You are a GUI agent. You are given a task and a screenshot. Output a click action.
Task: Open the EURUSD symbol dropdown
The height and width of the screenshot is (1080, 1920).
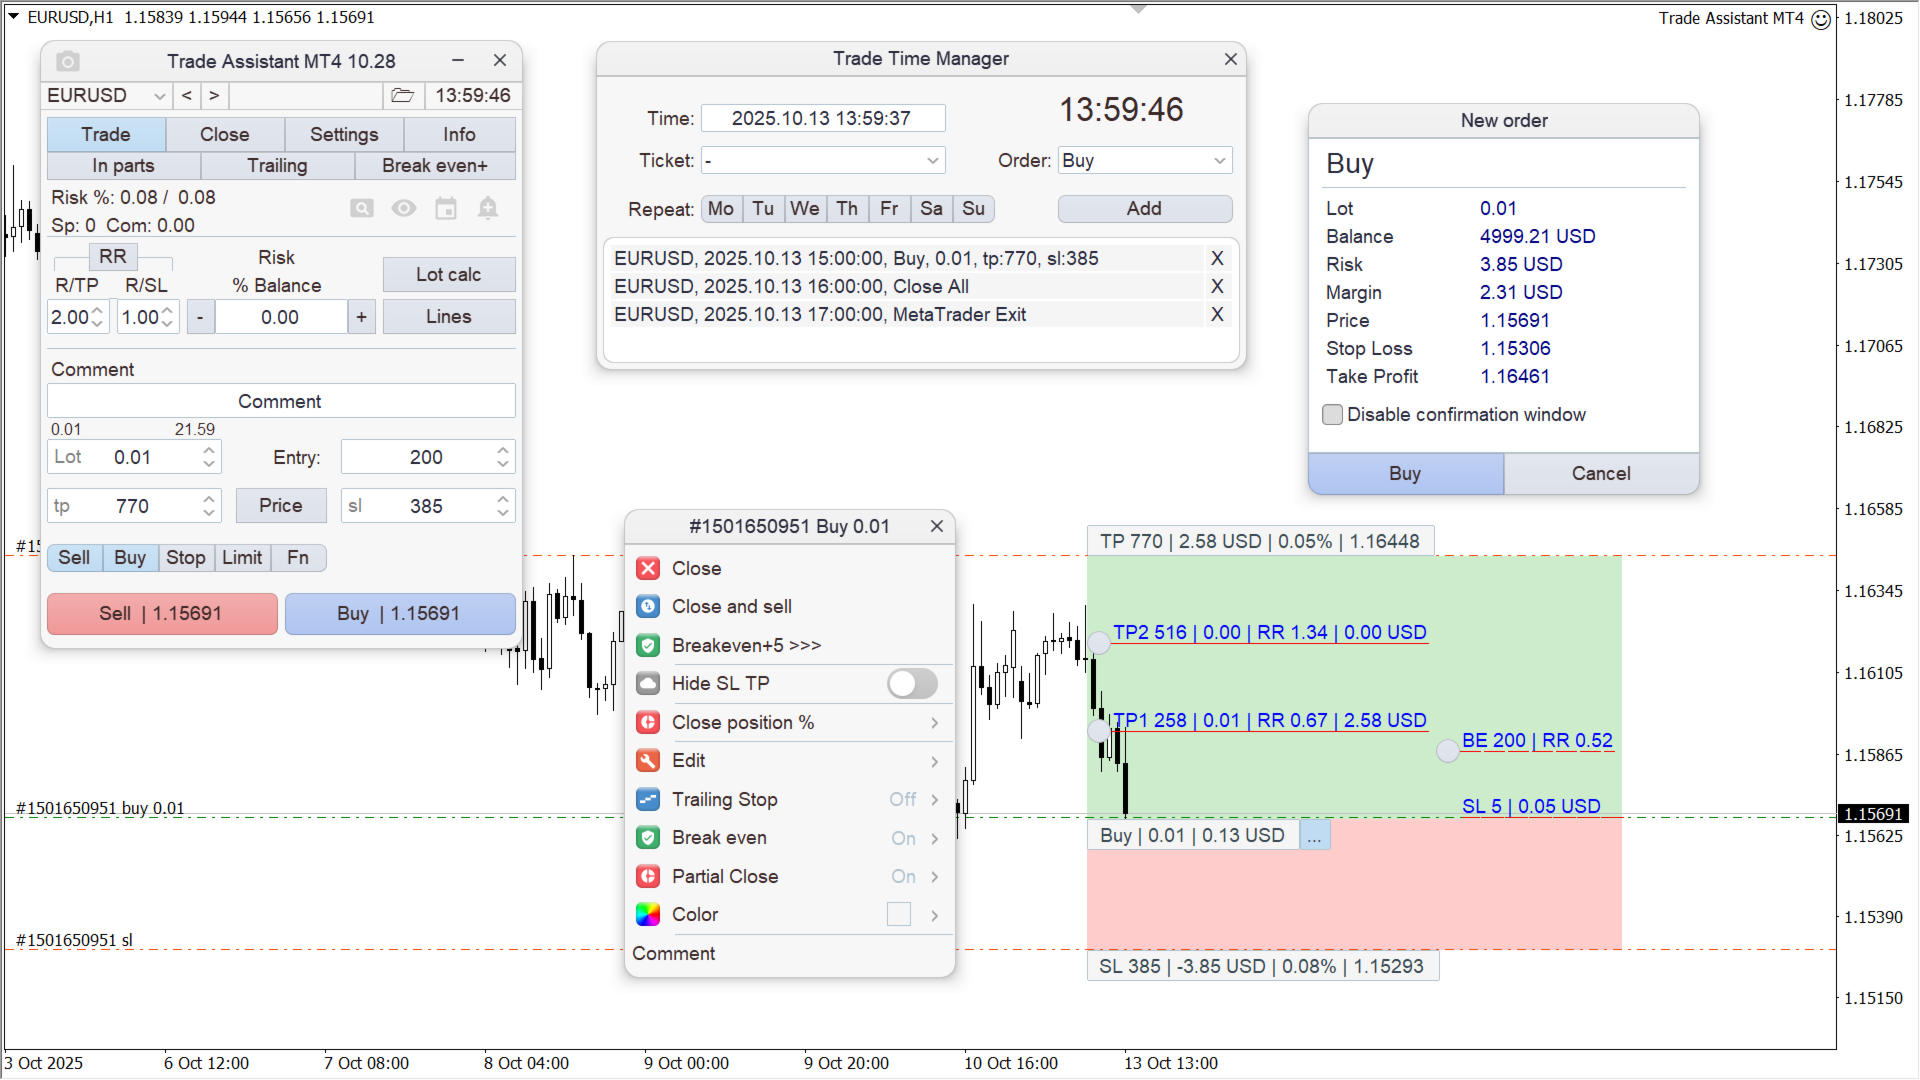159,96
